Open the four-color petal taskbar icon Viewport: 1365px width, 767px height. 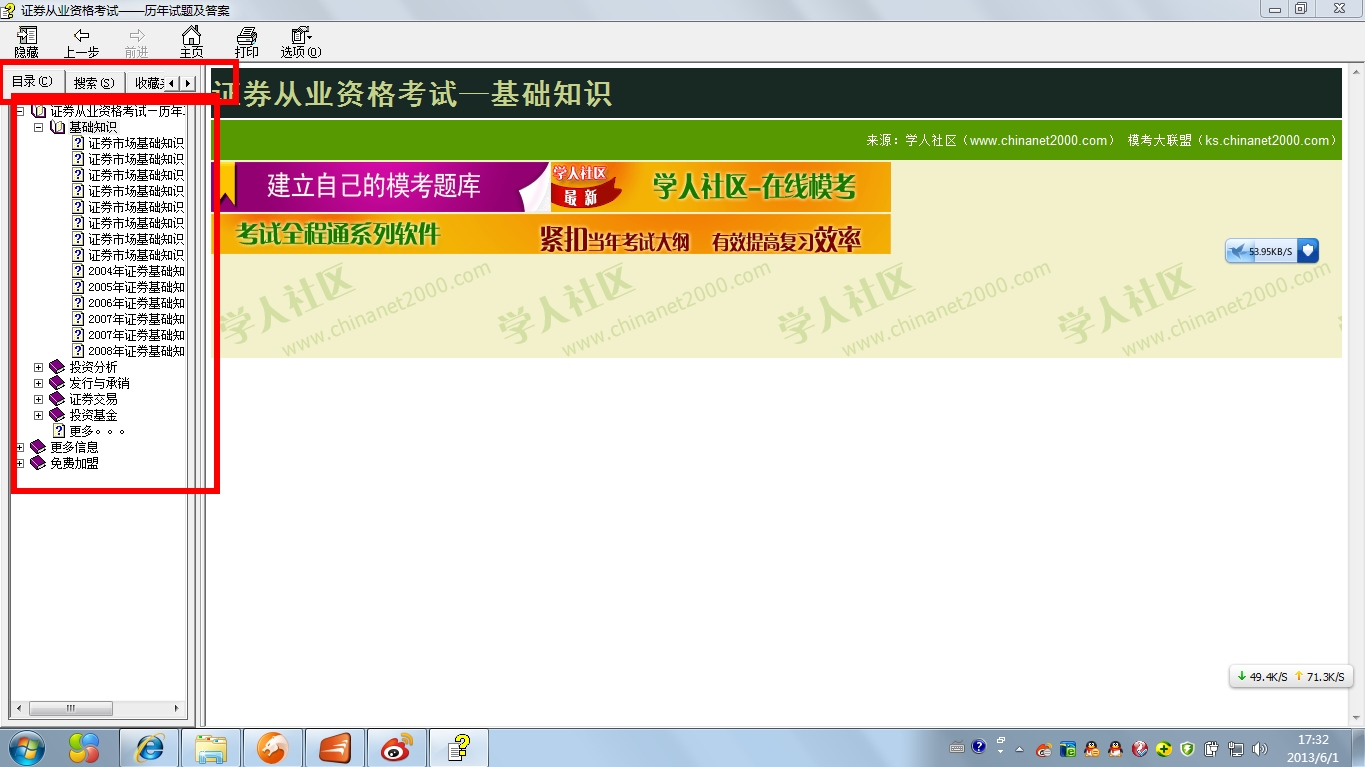click(x=84, y=748)
